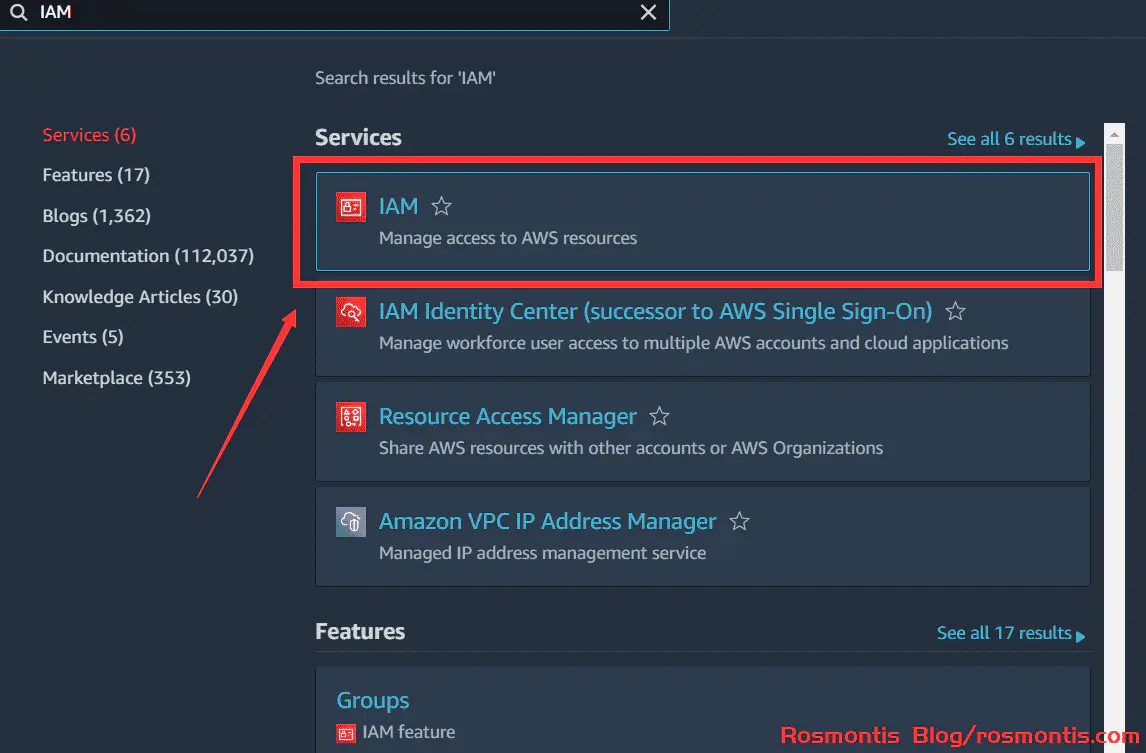Click 'Manage access to AWS resources' text
The height and width of the screenshot is (753, 1146).
point(508,238)
